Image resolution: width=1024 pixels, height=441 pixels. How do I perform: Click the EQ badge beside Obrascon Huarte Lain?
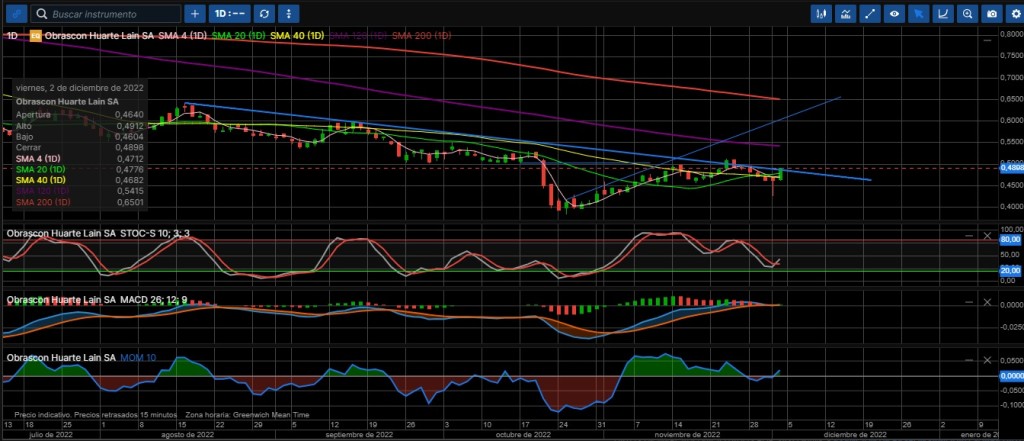[x=36, y=36]
